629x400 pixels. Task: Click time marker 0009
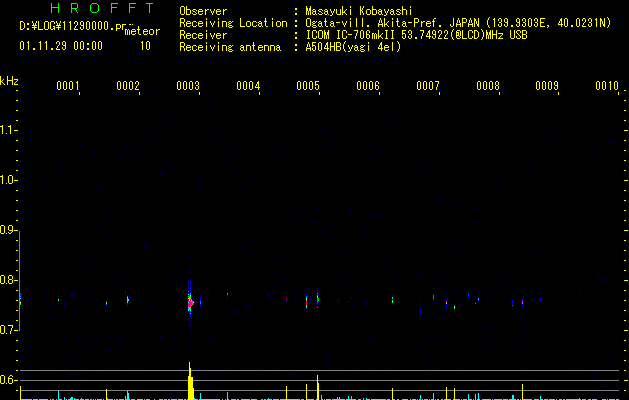tap(547, 86)
